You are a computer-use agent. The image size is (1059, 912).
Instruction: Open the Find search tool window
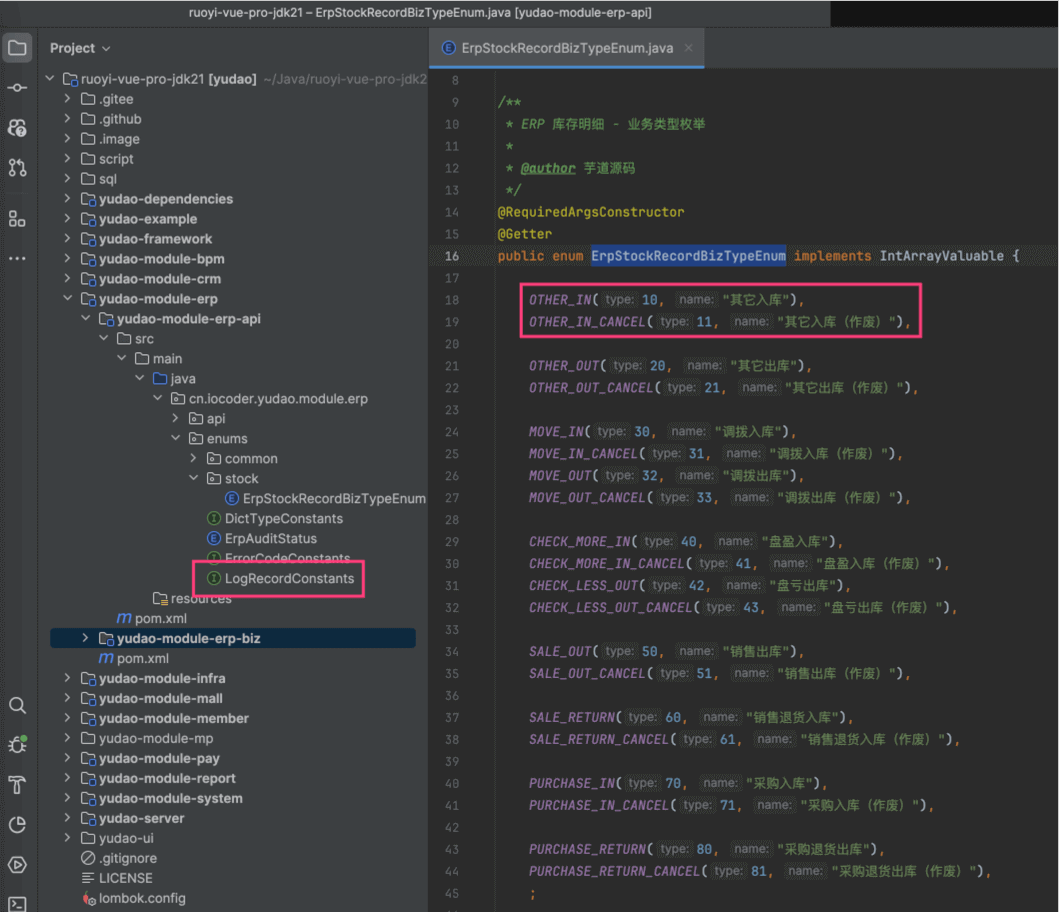point(17,705)
